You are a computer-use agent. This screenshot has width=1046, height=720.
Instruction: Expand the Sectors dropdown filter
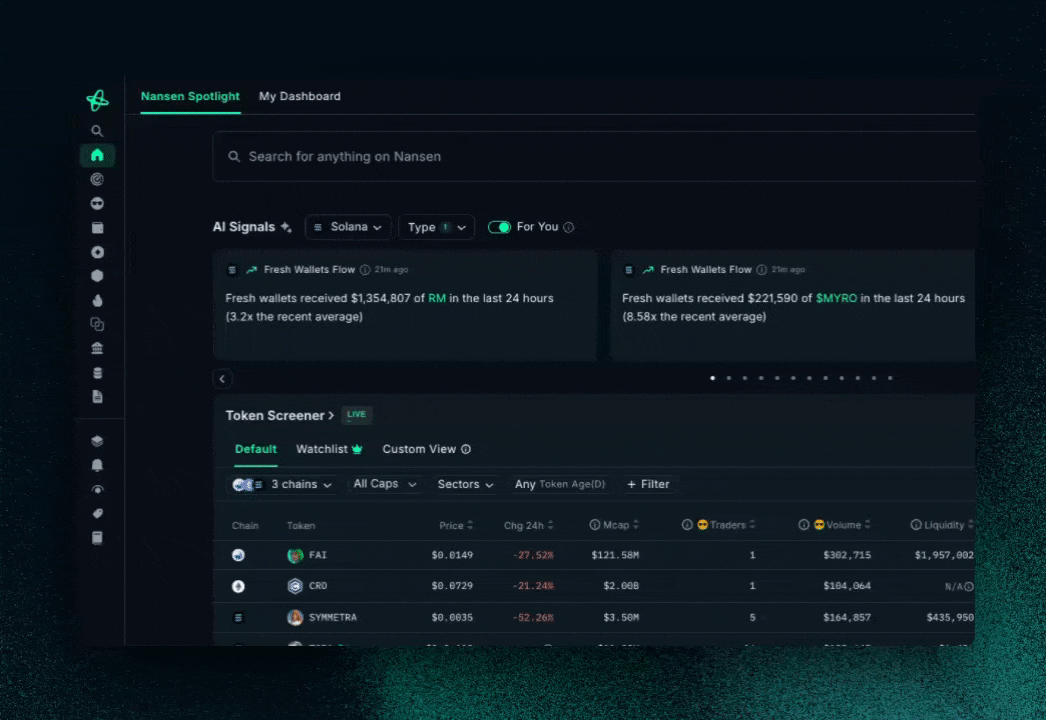466,484
